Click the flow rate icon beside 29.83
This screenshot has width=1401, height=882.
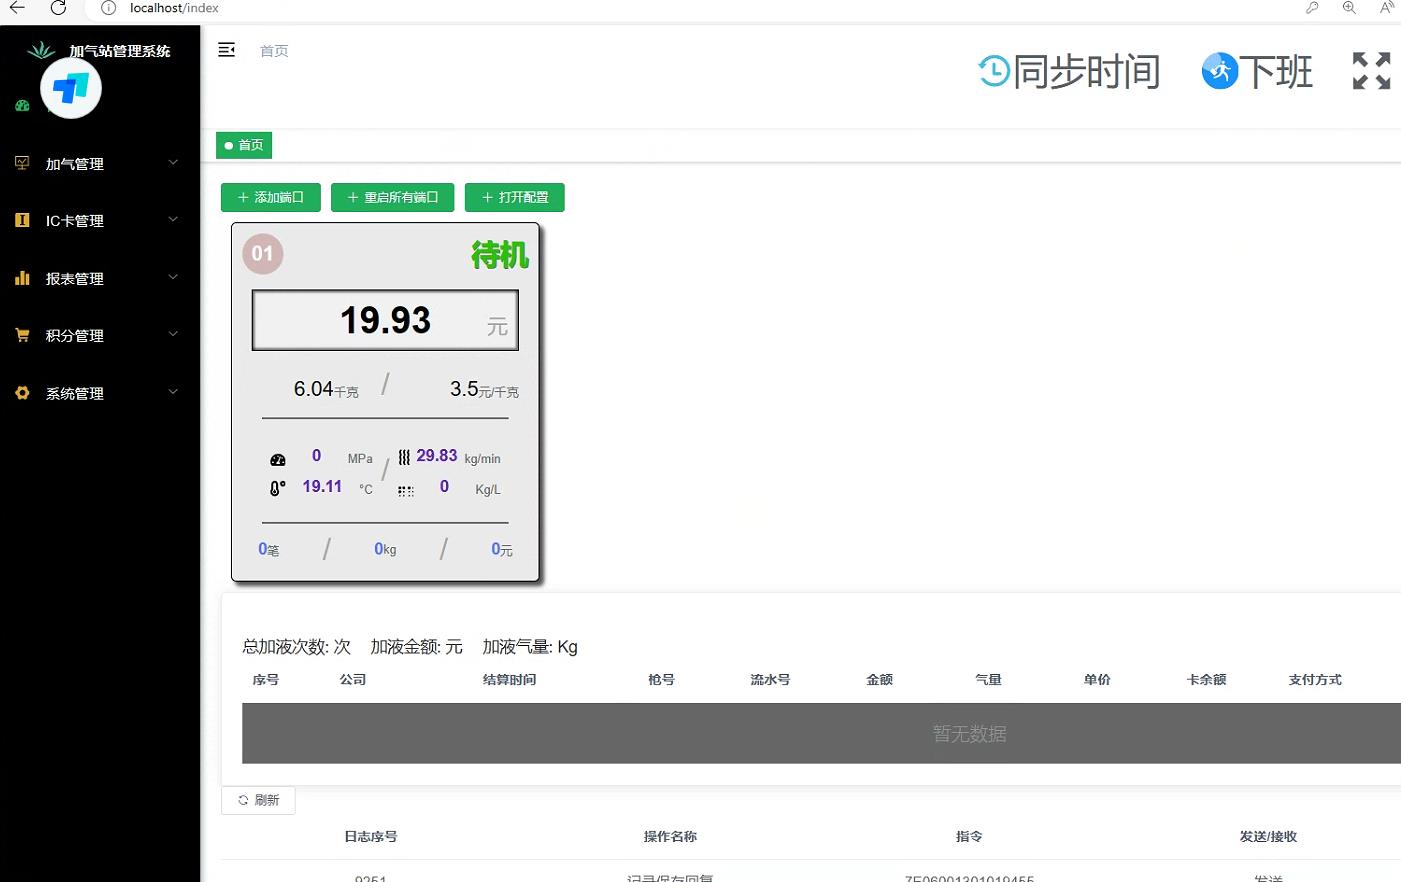point(404,457)
